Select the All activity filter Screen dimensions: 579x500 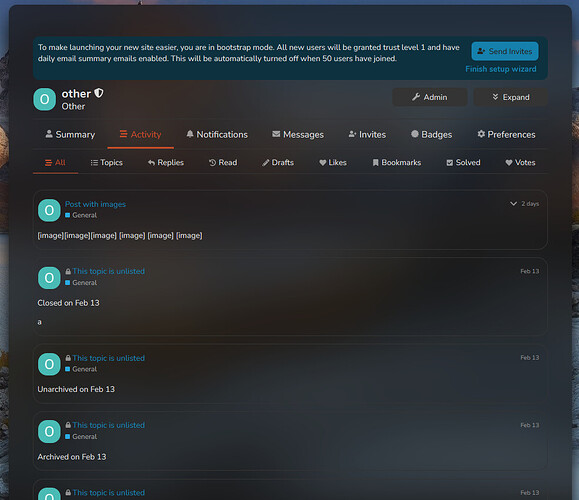55,162
